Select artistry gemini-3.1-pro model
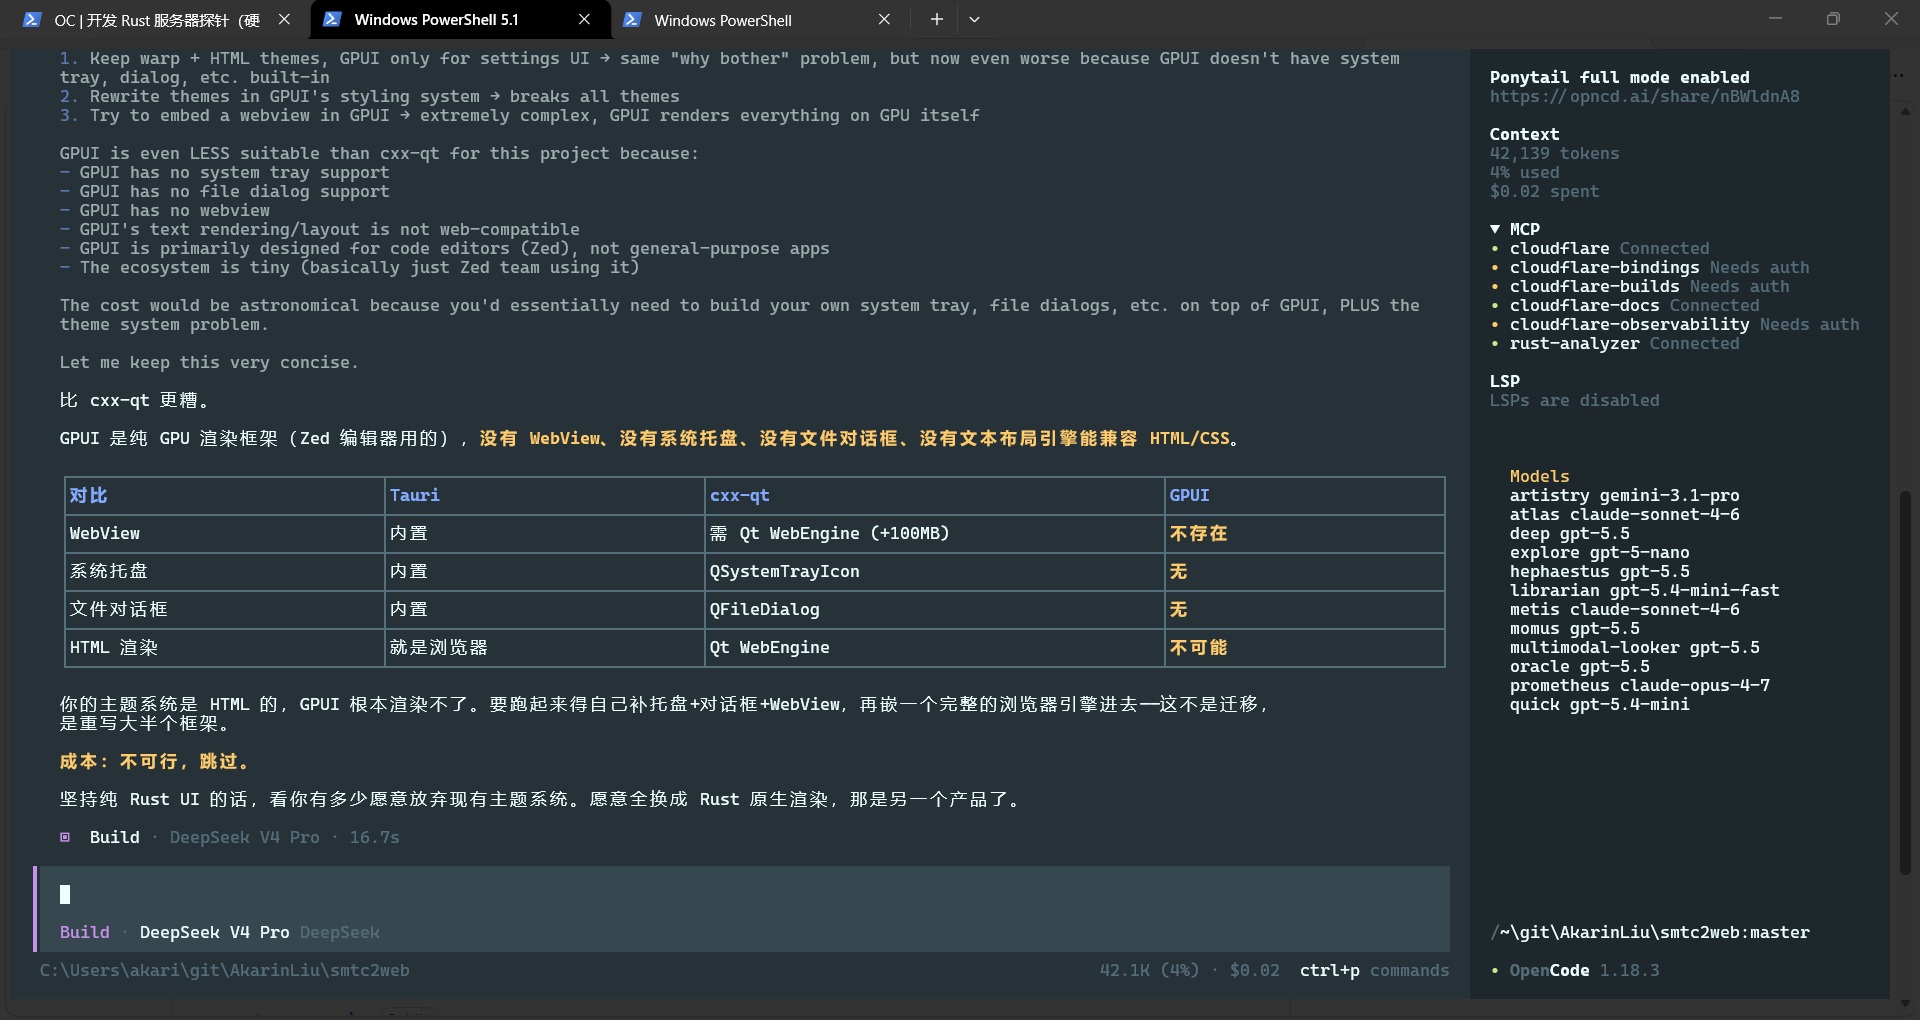 click(1624, 496)
